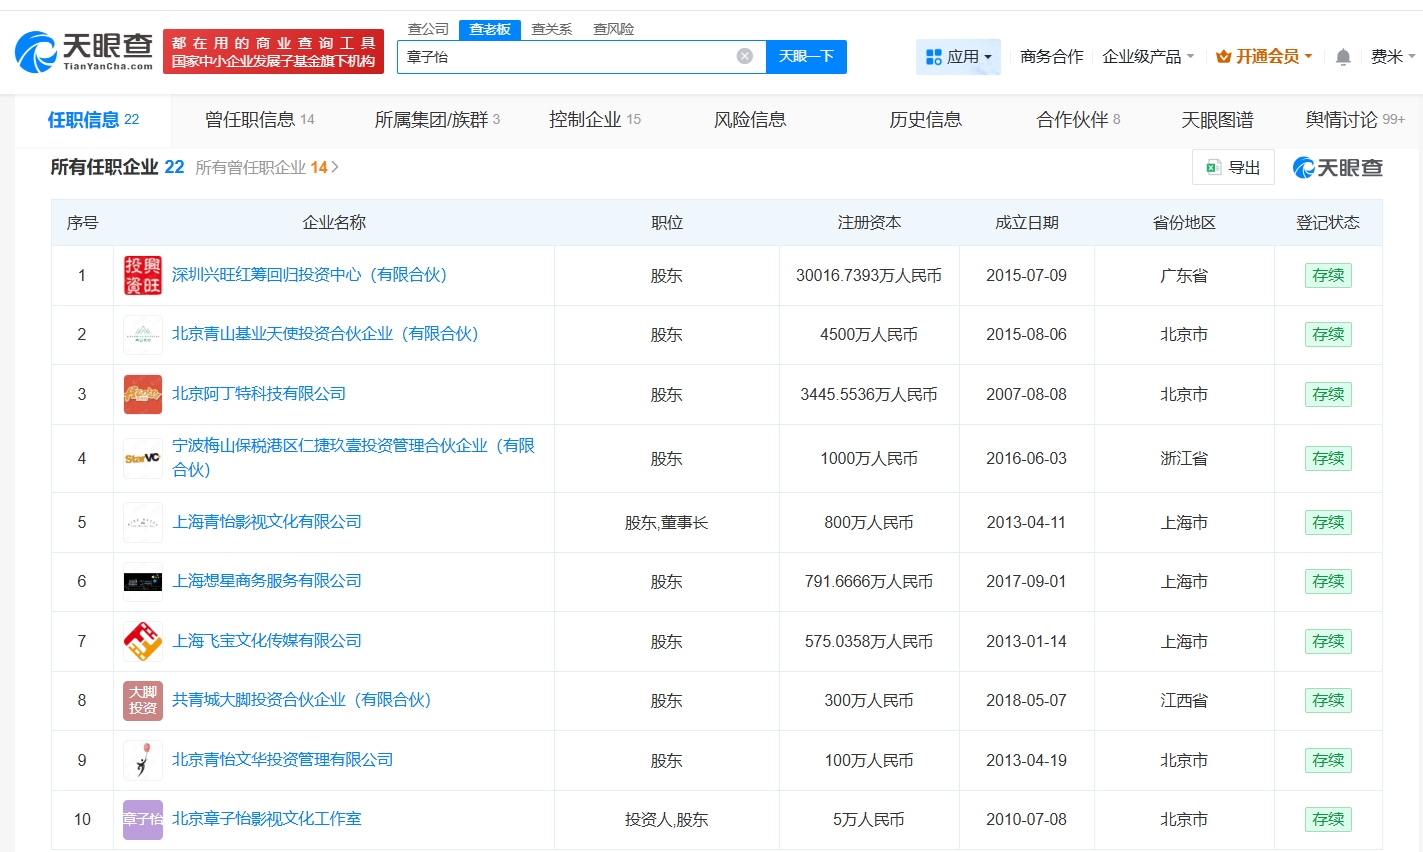Open the 曾任职信息 tab
Screen dimensions: 1423x852
[259, 120]
